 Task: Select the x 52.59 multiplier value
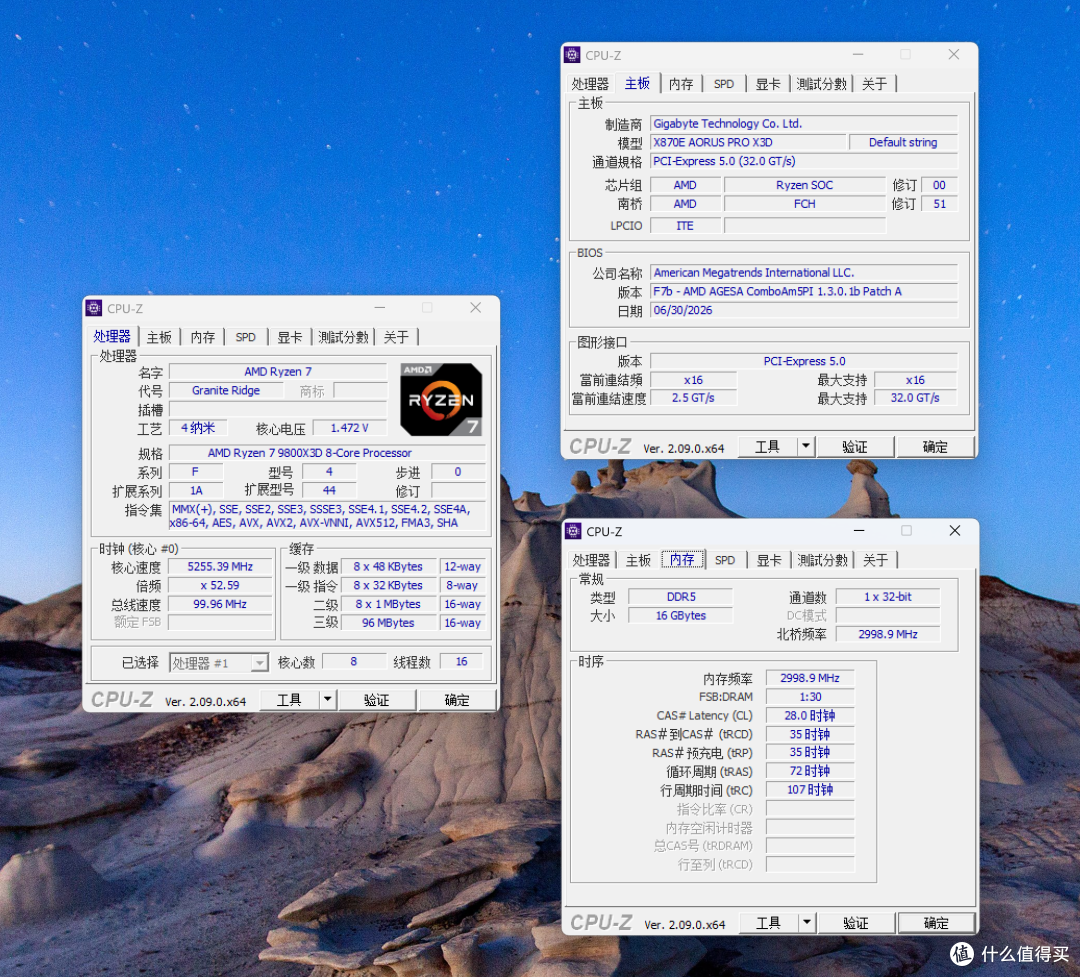[220, 585]
